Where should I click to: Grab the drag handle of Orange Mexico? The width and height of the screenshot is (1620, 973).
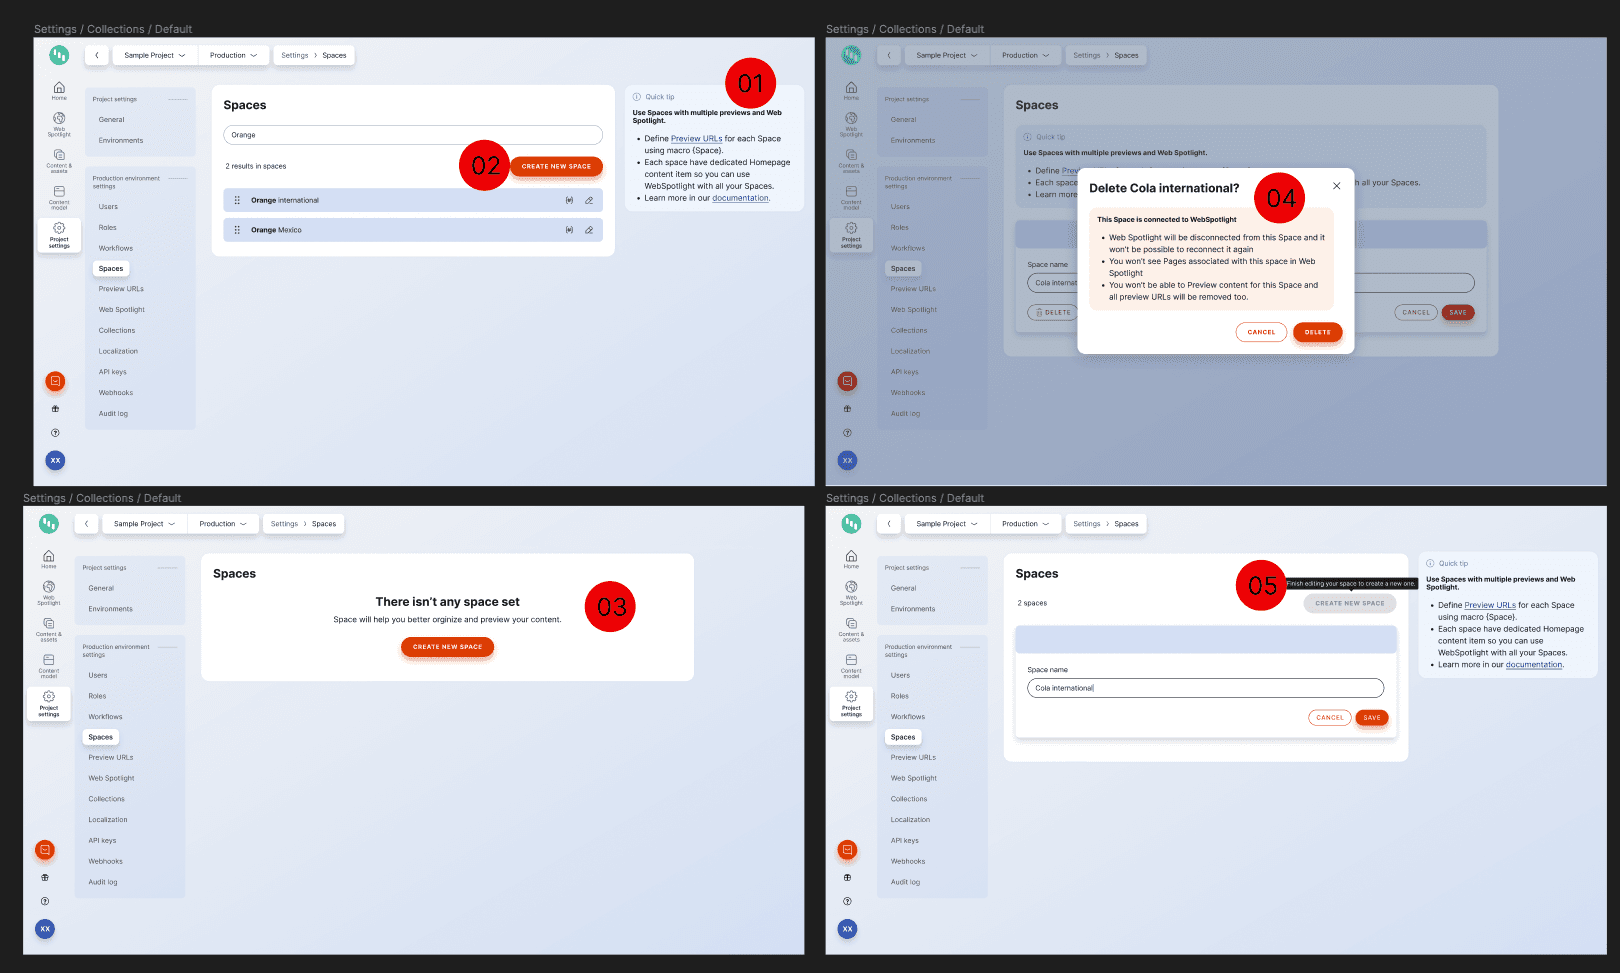click(x=237, y=230)
